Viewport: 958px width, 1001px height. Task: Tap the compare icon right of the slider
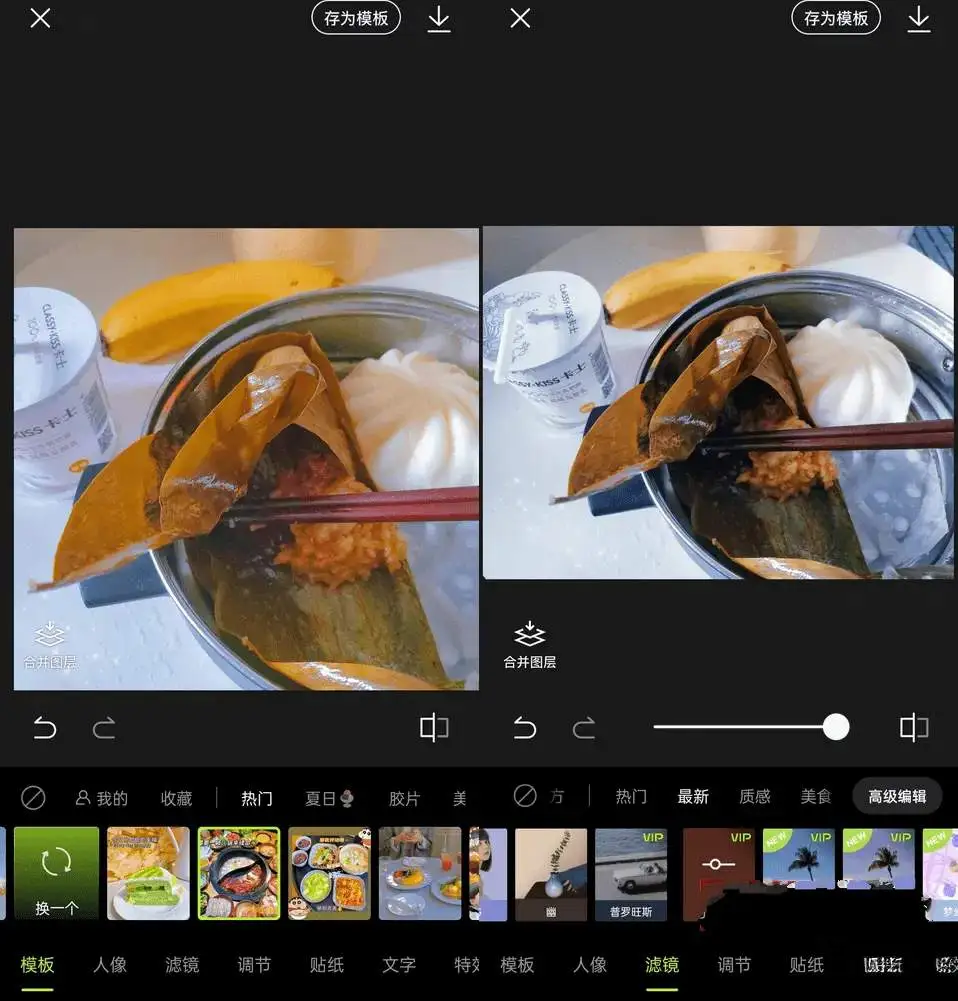(913, 728)
